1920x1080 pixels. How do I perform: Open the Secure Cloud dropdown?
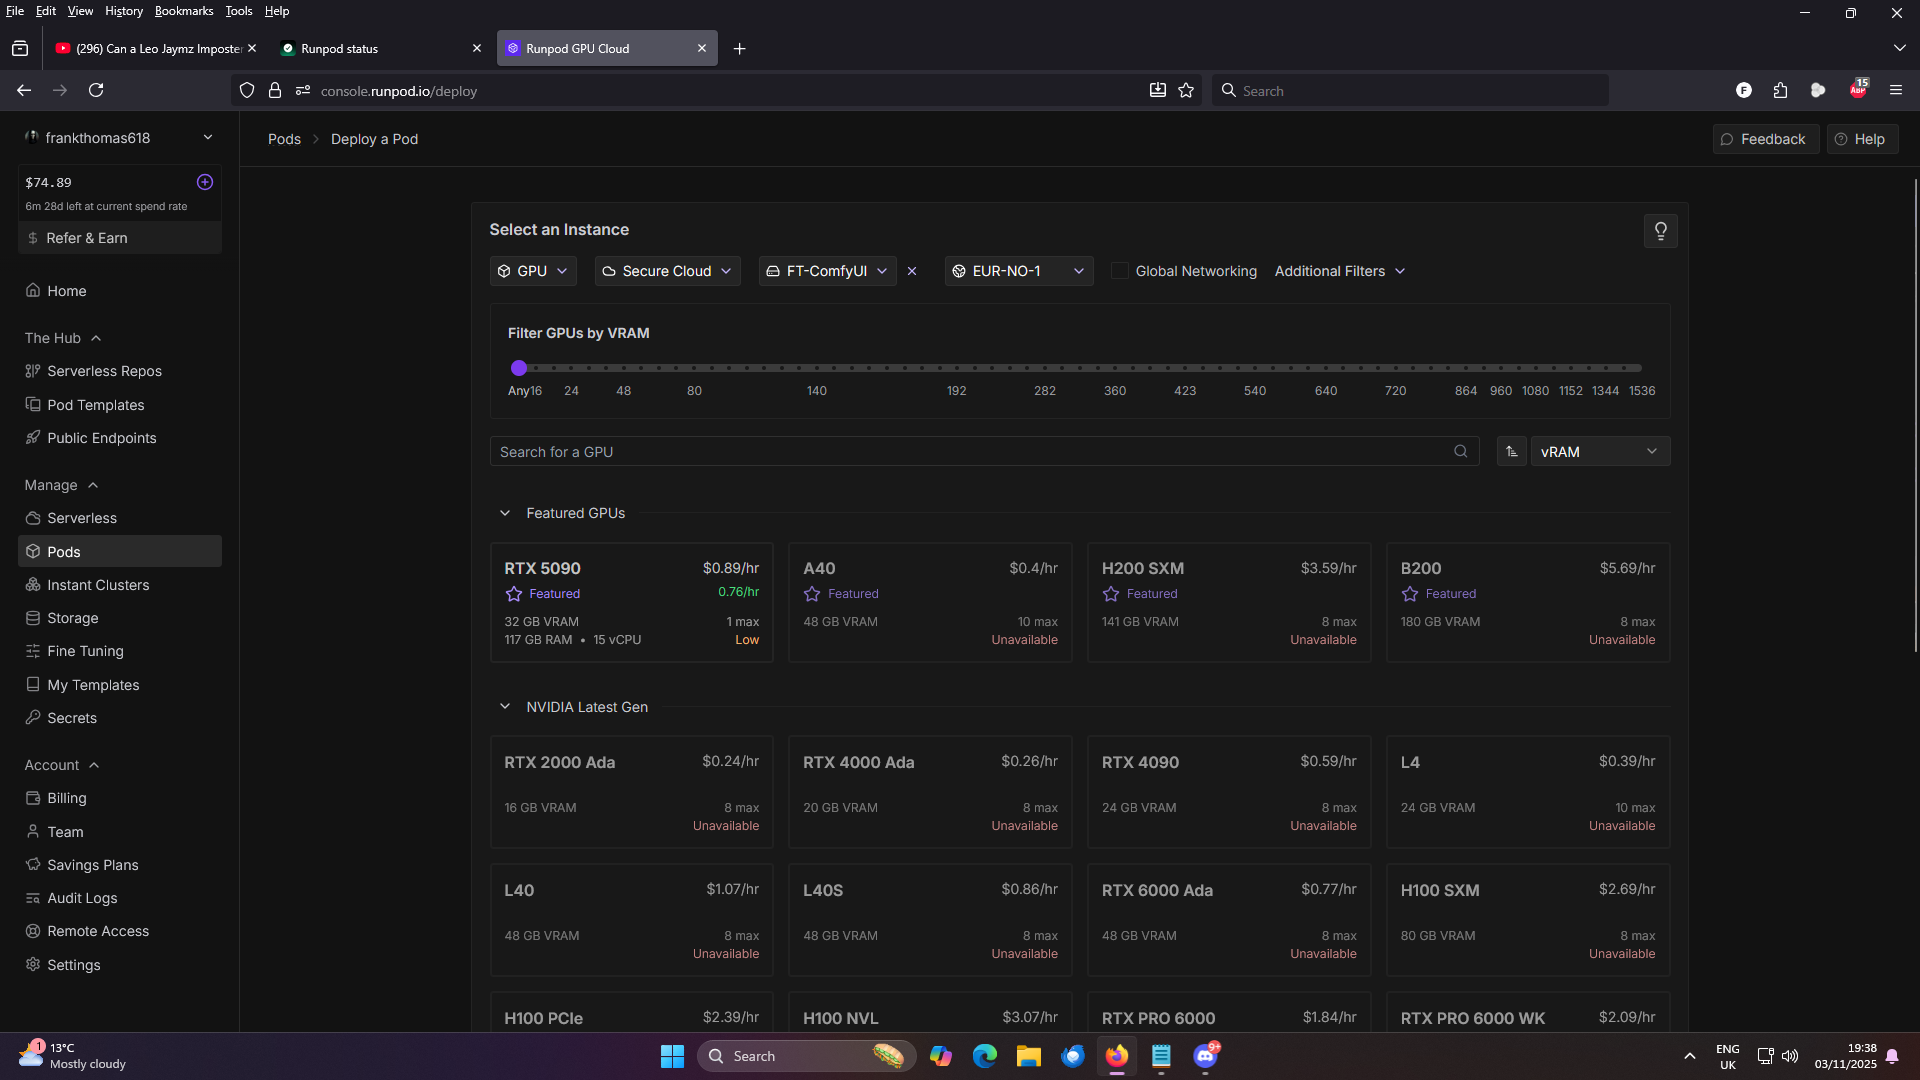pos(667,271)
